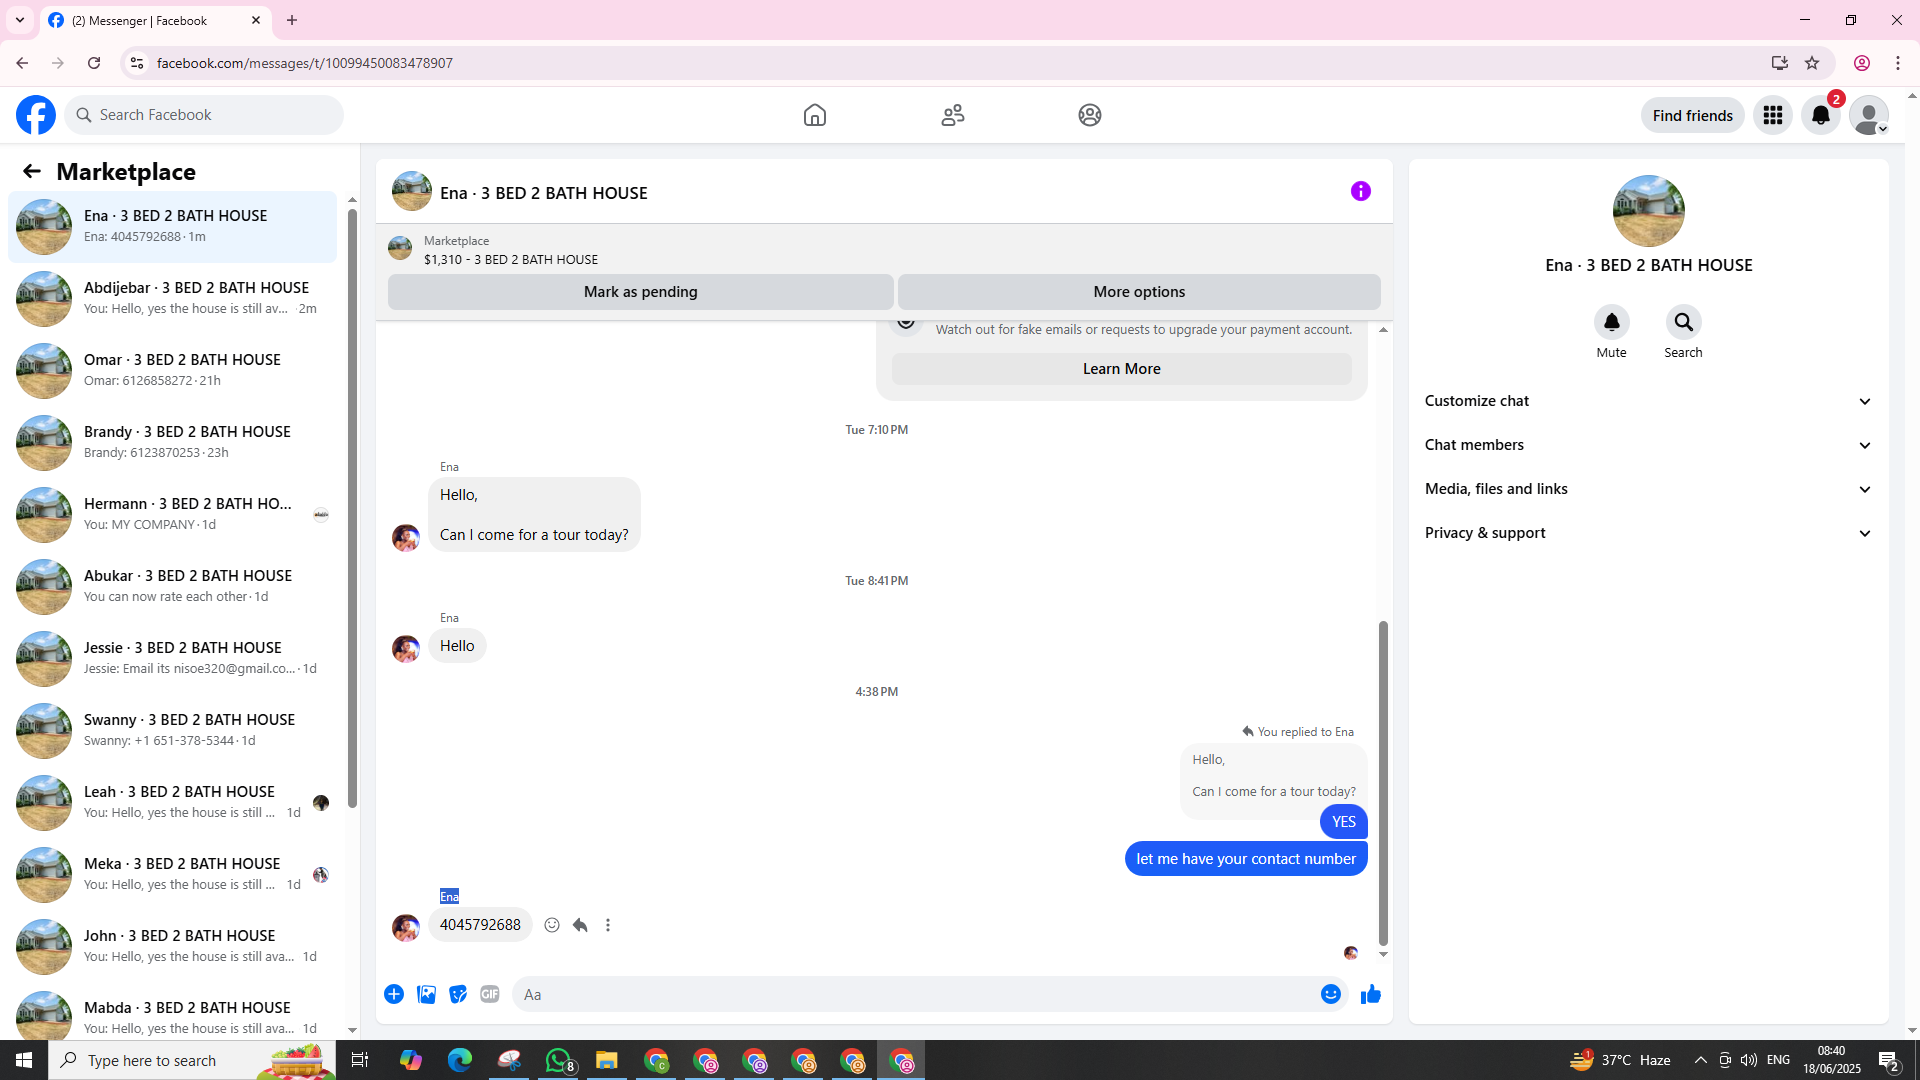The height and width of the screenshot is (1080, 1920).
Task: Open Abukar's 3 BED 2 BATH HOUSE chat
Action: click(x=172, y=587)
